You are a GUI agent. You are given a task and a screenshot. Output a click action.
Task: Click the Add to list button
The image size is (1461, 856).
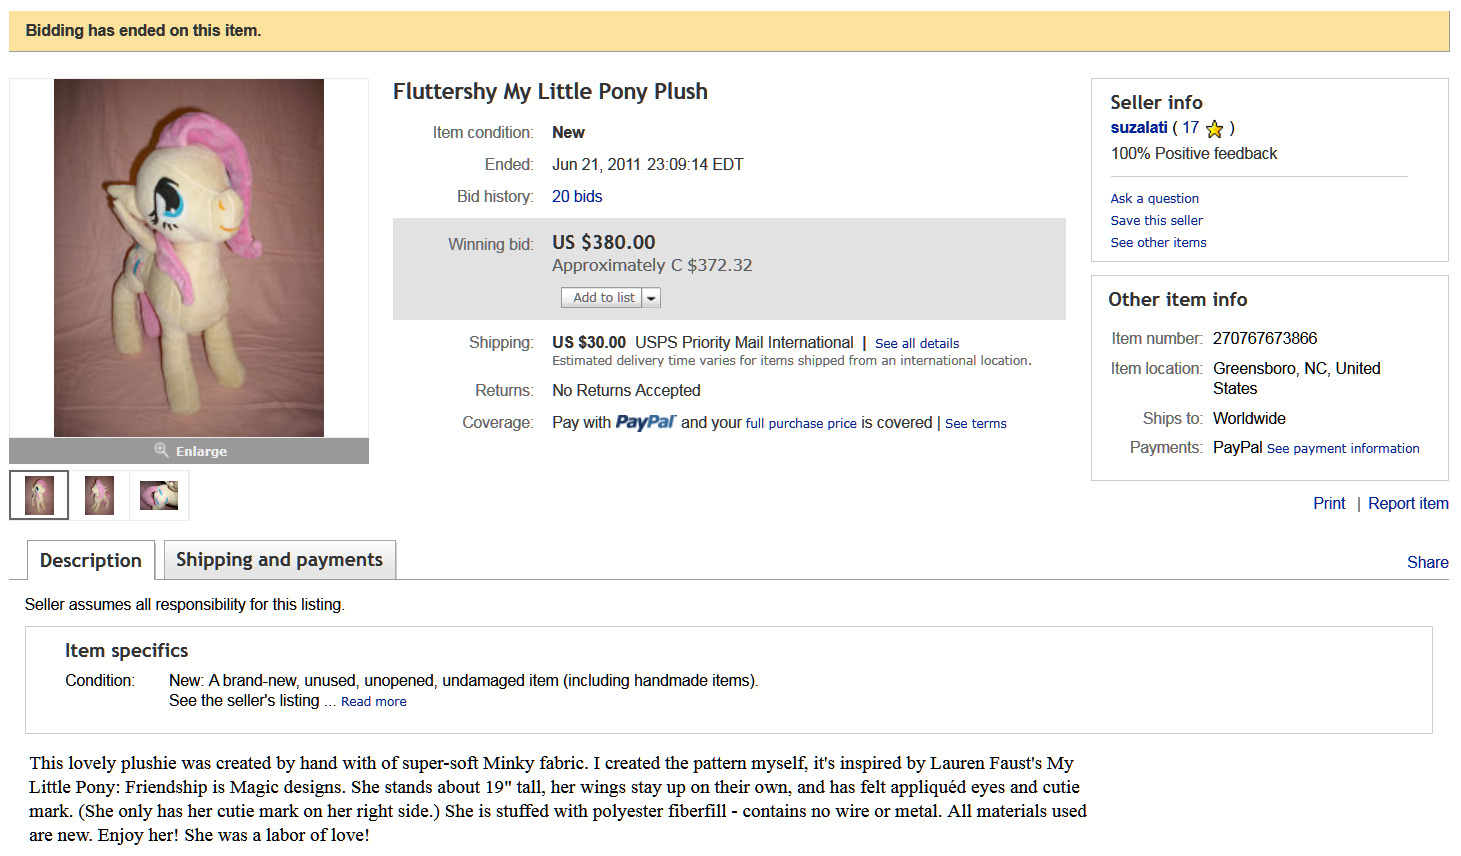tap(602, 298)
